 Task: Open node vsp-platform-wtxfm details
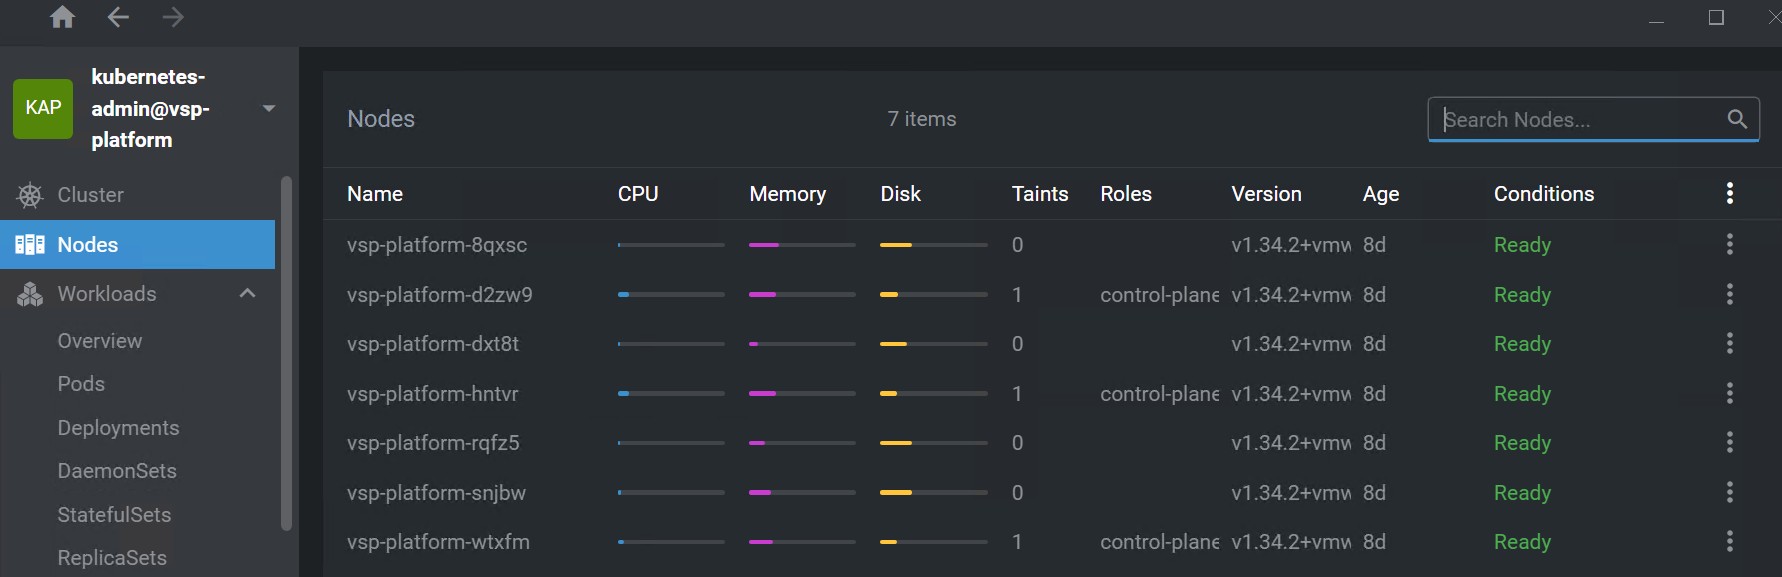(438, 542)
